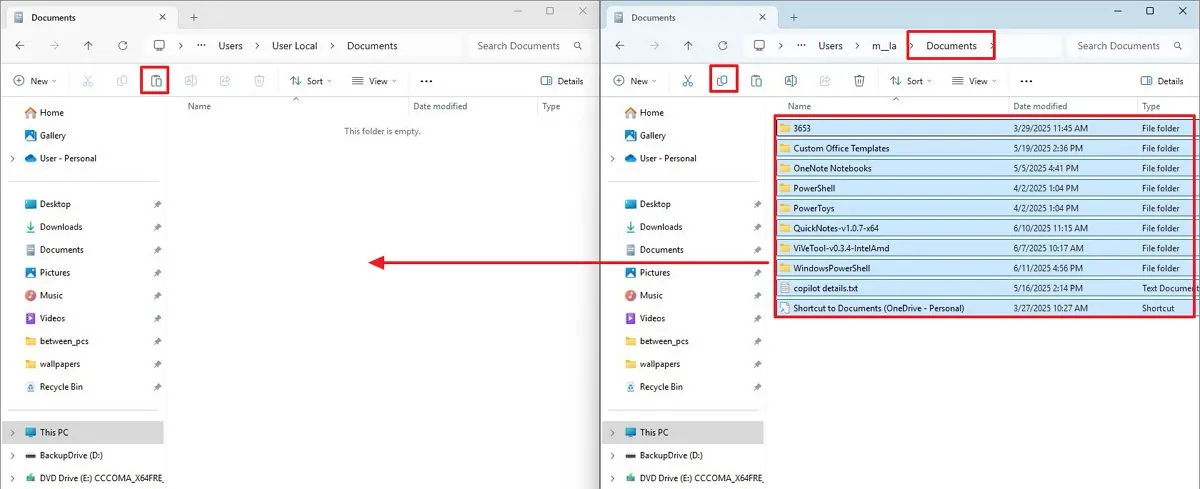Open Sort dropdown in right window
The height and width of the screenshot is (489, 1200).
click(910, 81)
